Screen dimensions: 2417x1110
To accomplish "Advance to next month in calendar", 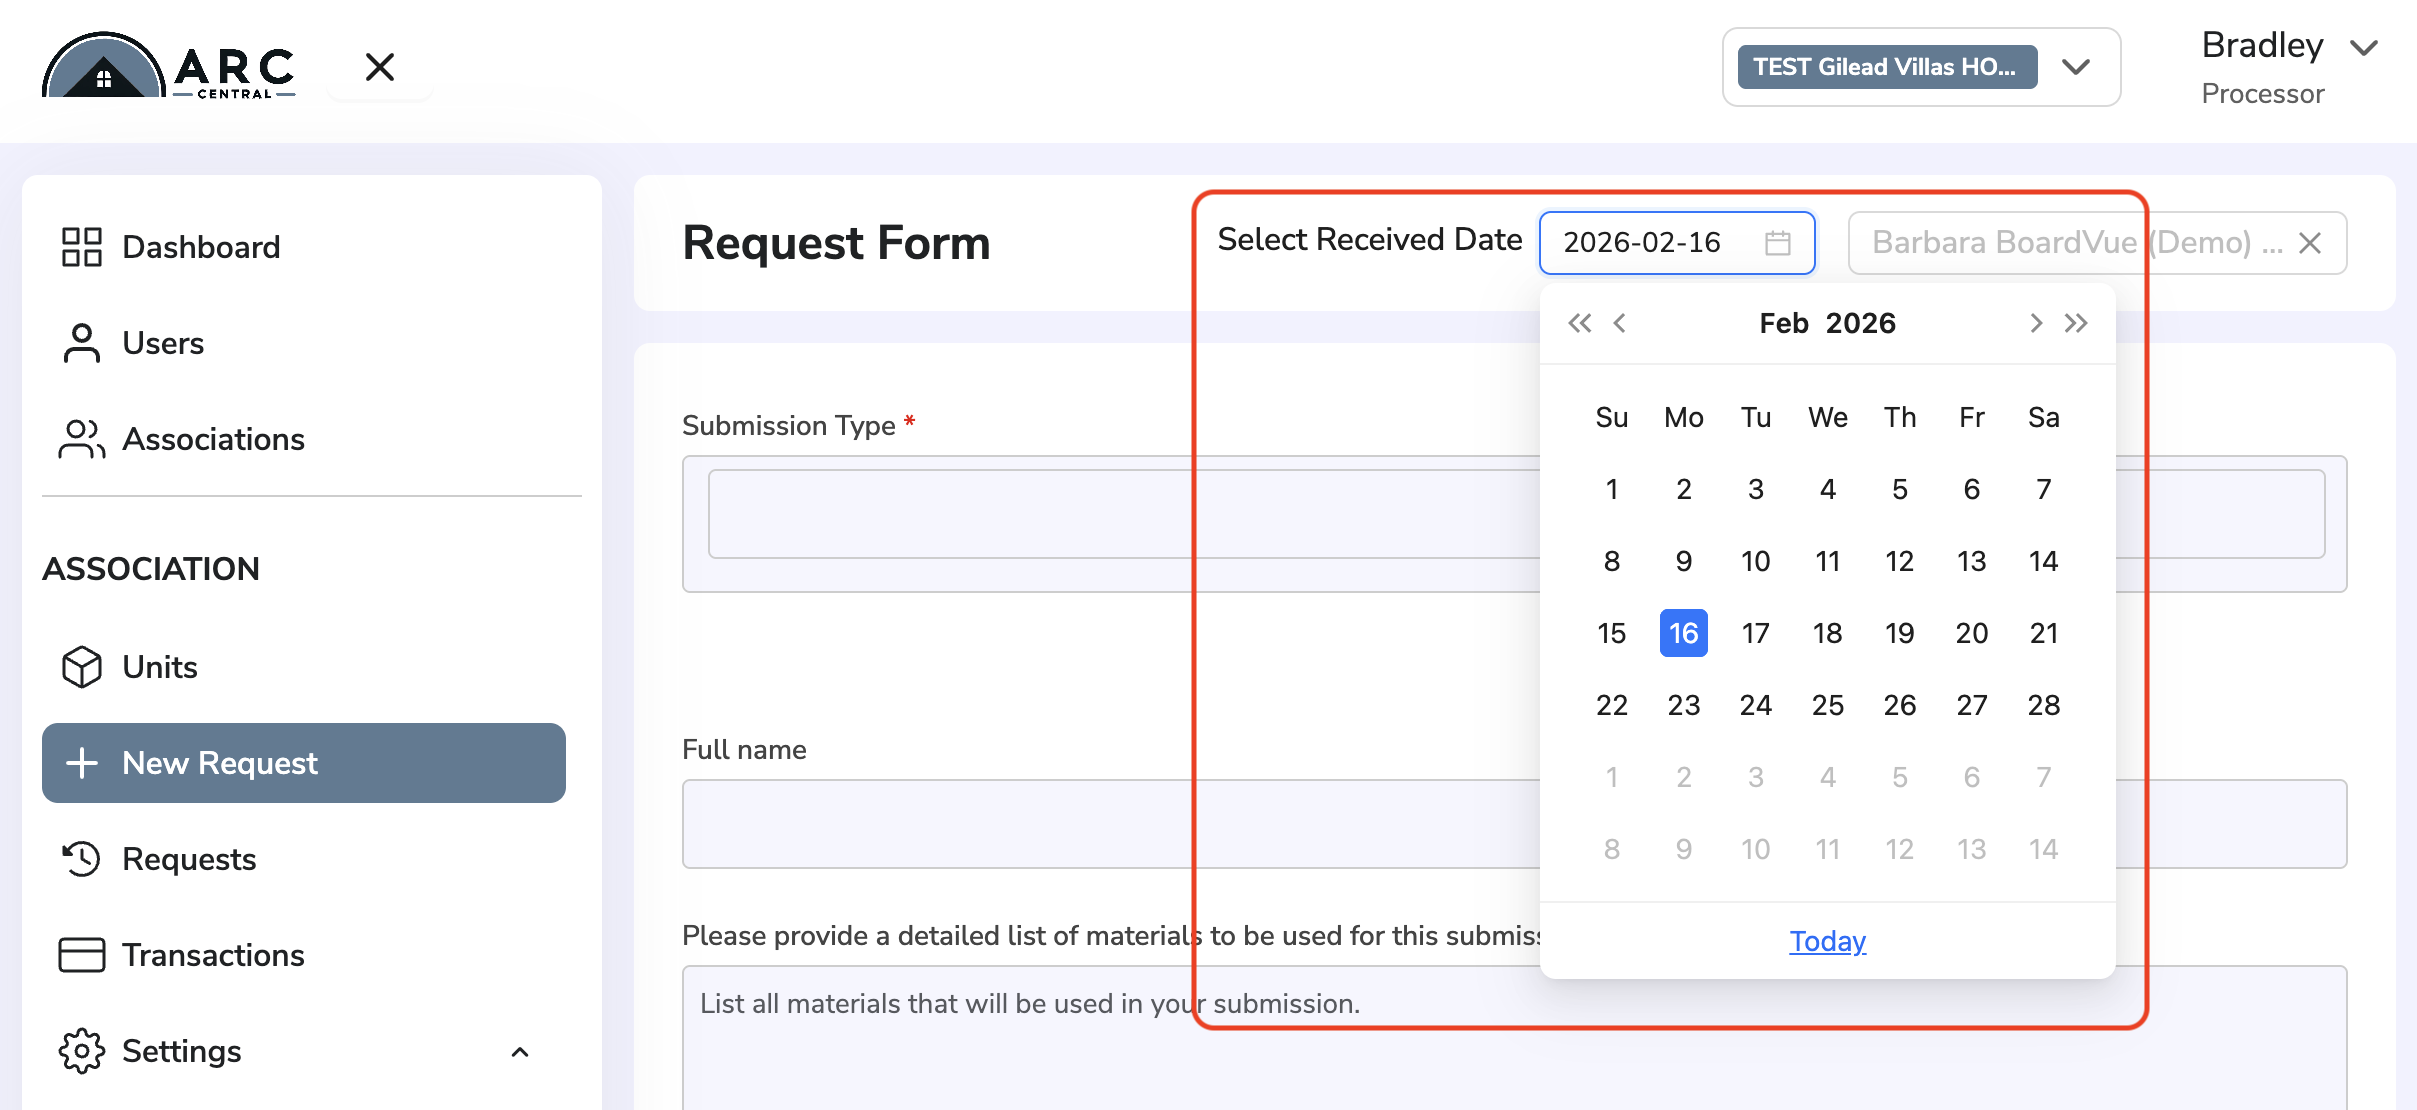I will pos(2035,323).
